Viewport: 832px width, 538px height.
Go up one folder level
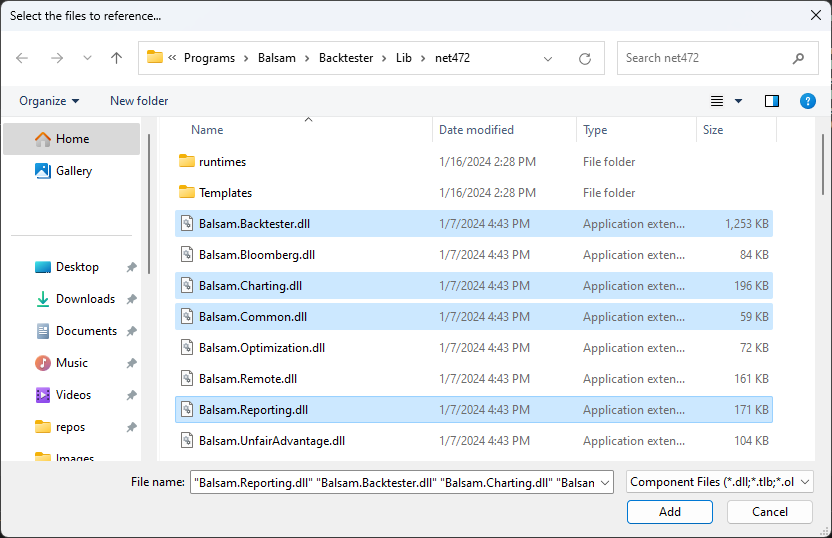coord(116,58)
